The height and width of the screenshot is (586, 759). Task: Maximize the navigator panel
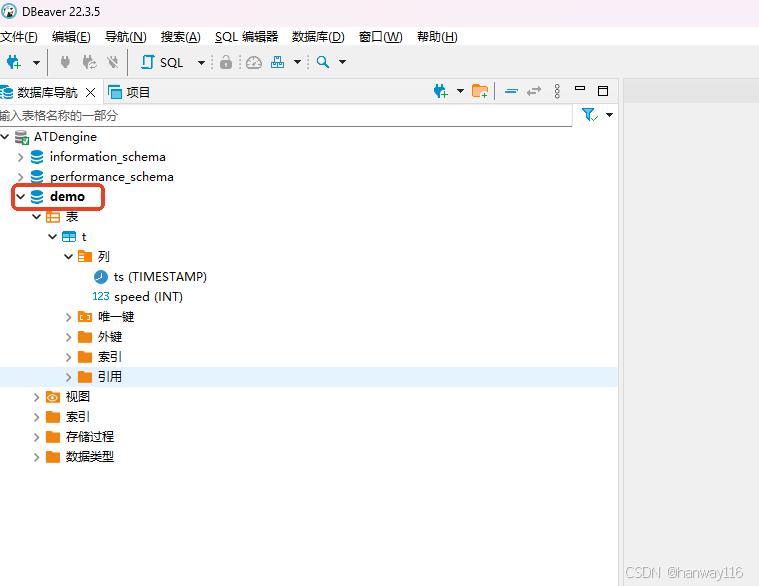[603, 91]
